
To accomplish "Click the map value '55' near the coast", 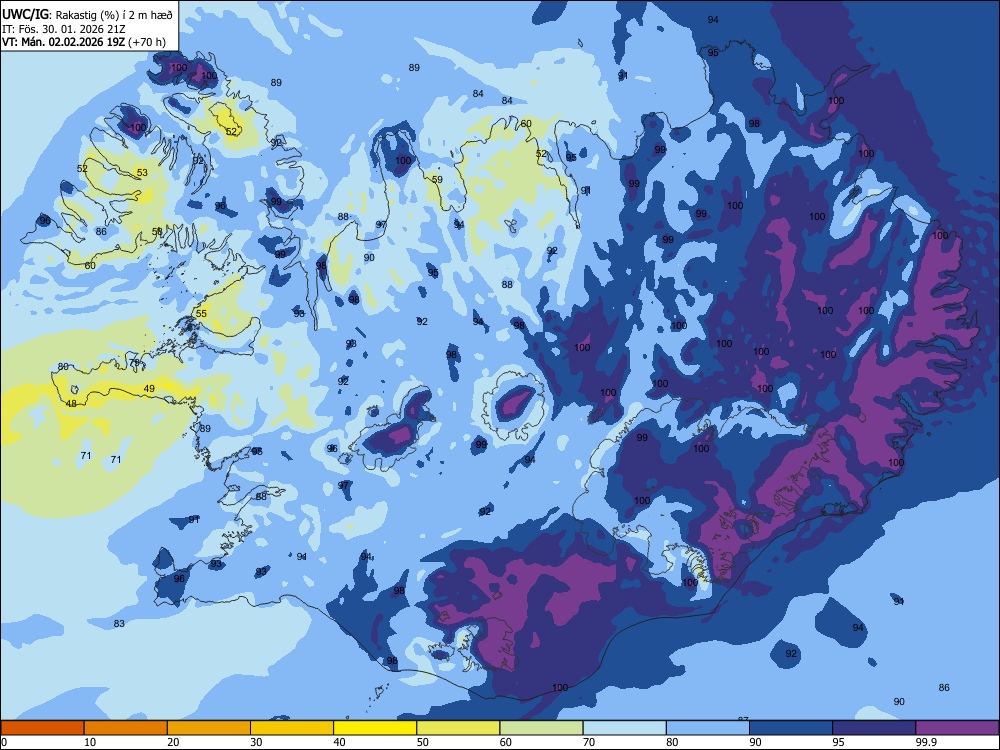I will point(202,314).
